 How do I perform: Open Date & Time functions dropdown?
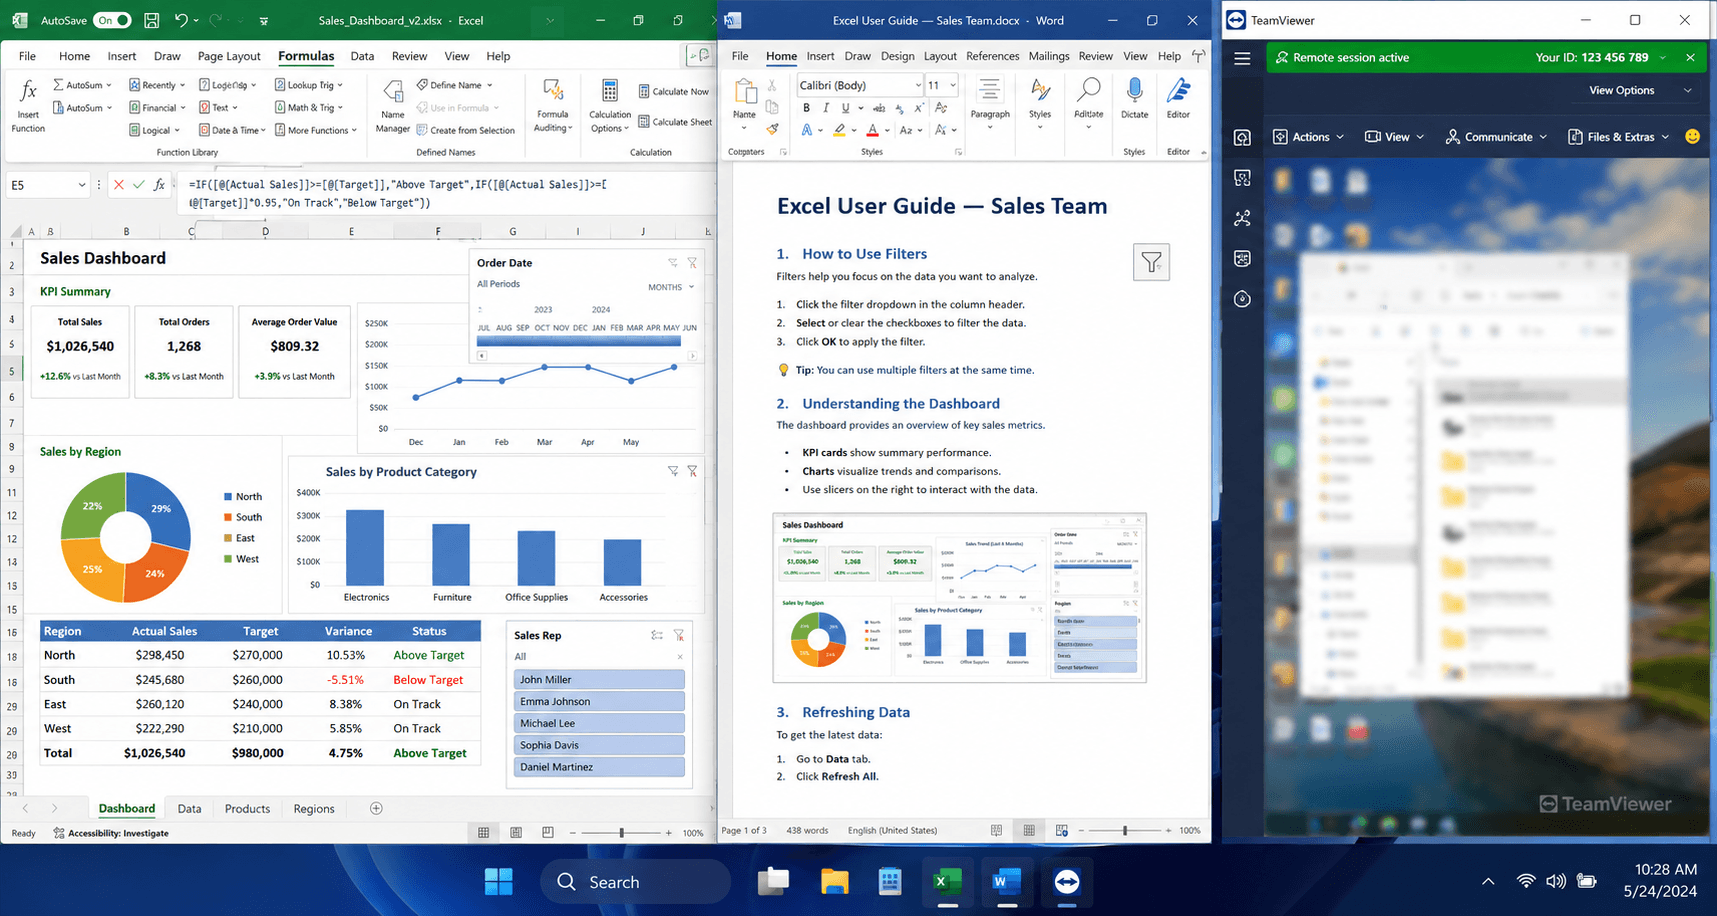tap(231, 130)
